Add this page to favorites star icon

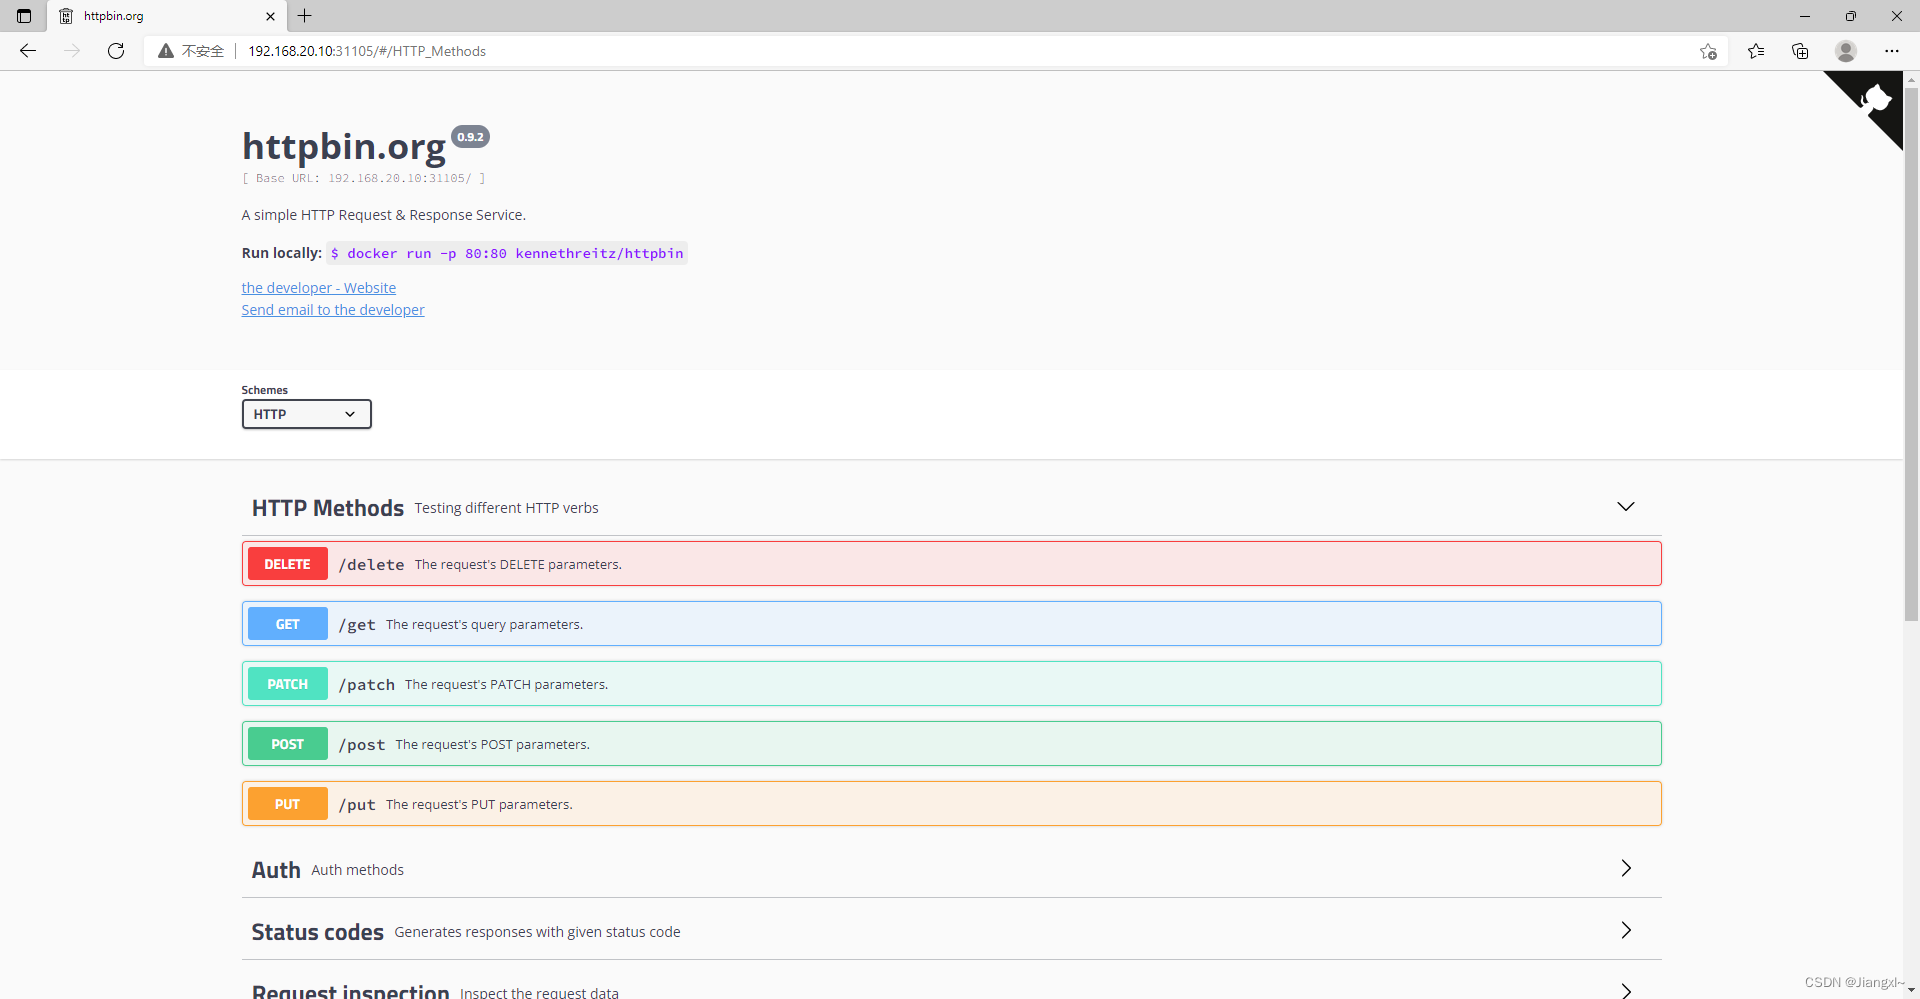coord(1708,51)
